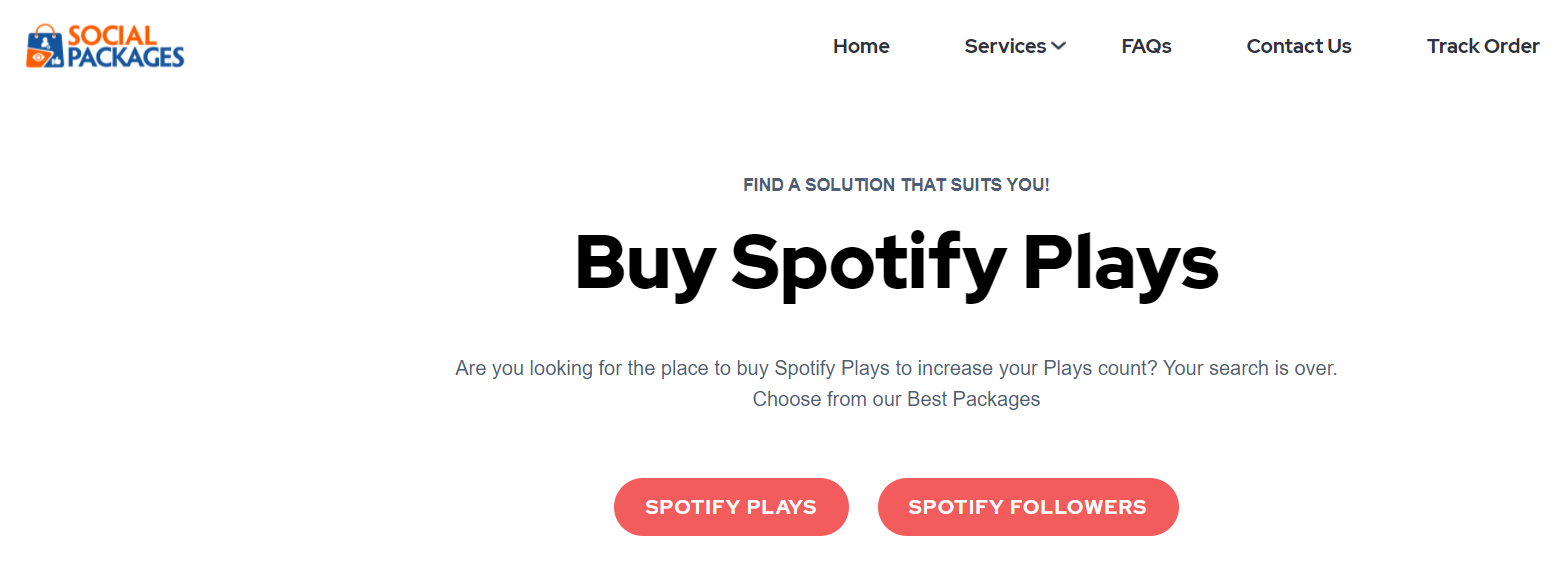
Task: Click the Buy Spotify Plays heading
Action: 896,264
